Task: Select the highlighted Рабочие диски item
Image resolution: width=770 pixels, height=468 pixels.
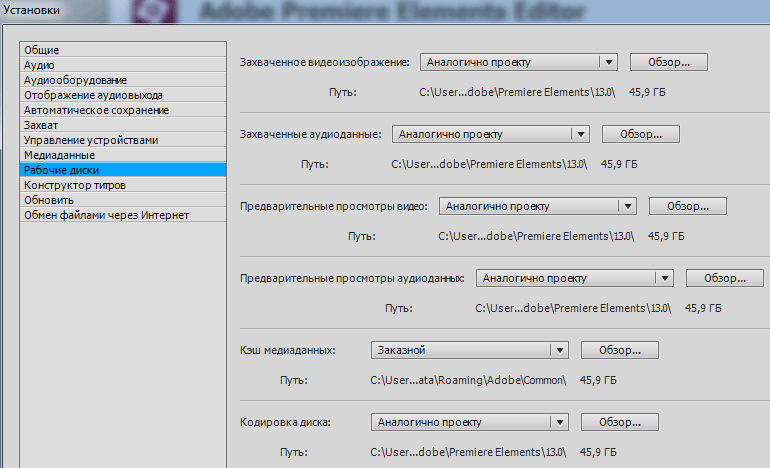Action: 123,170
